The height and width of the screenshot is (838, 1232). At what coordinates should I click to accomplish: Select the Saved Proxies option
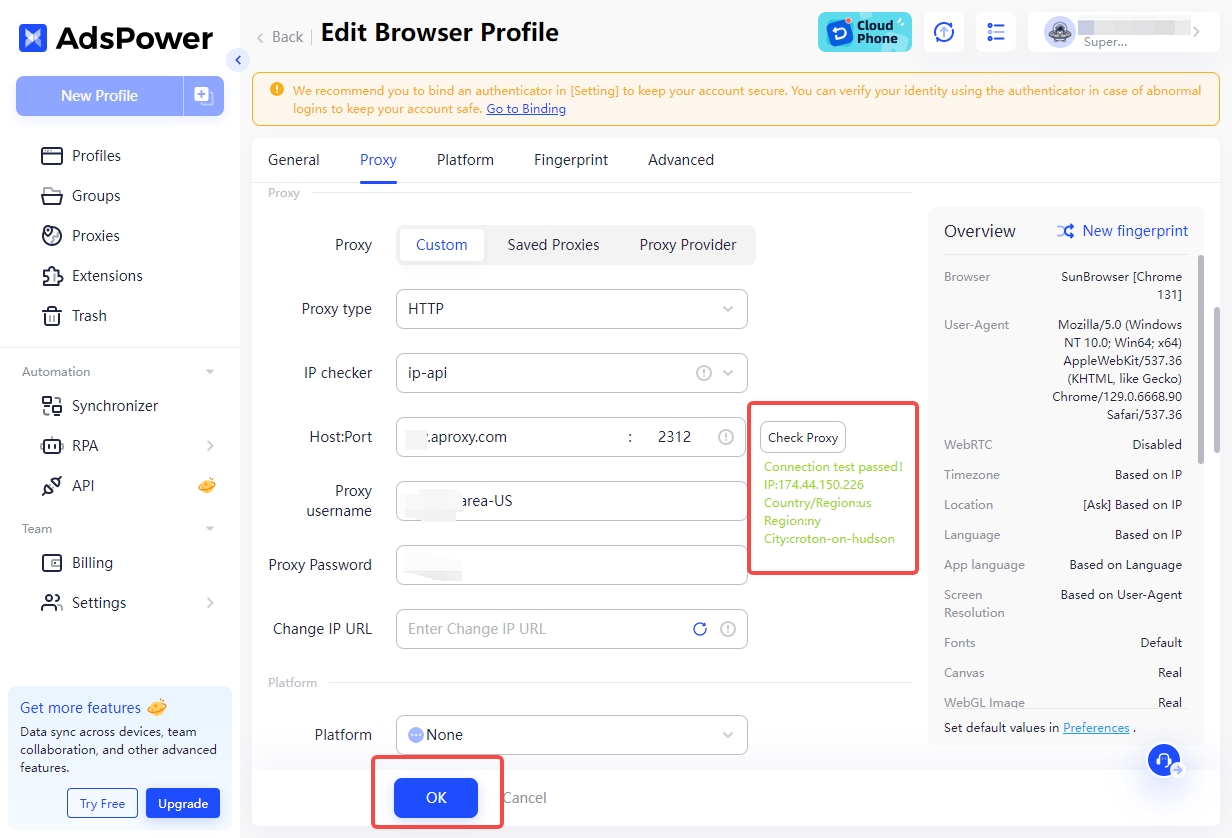coord(553,245)
